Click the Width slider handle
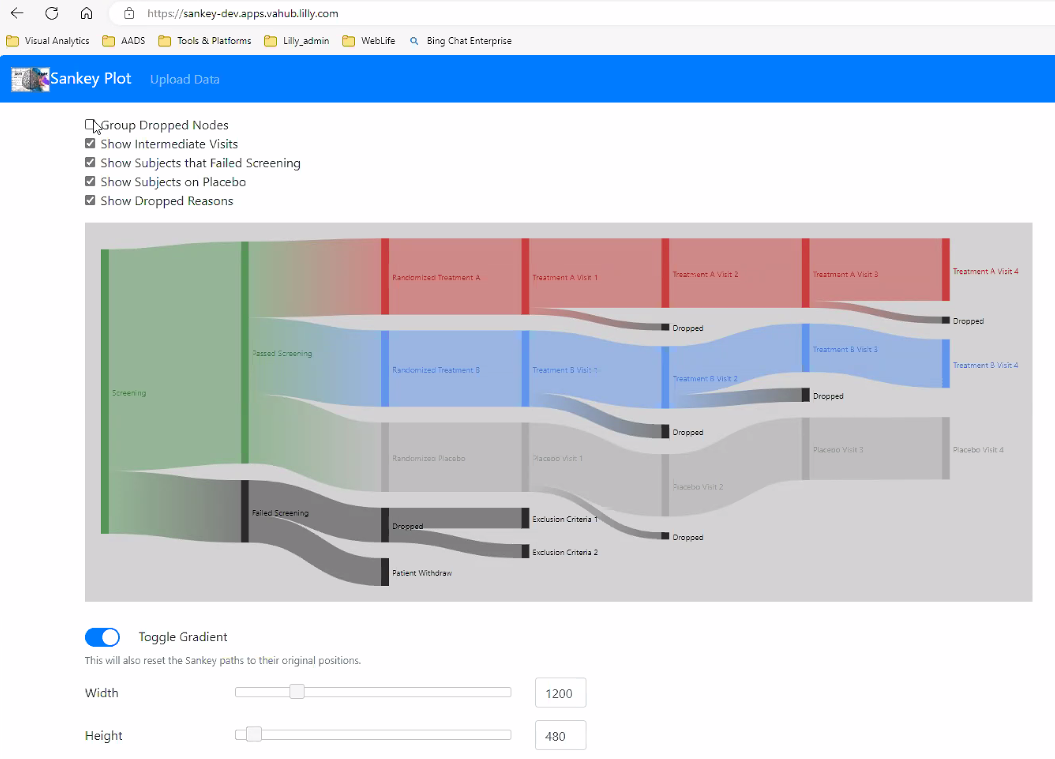 coord(297,692)
